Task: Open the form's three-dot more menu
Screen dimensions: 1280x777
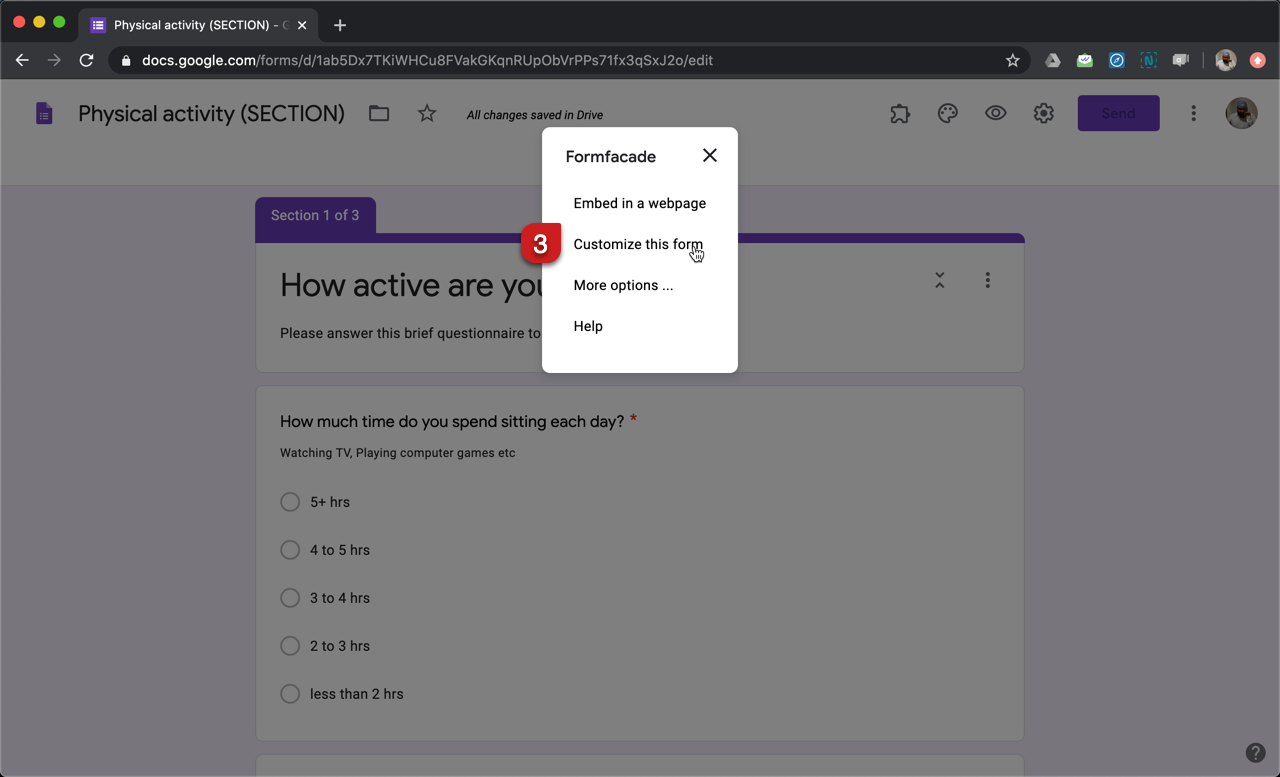Action: pyautogui.click(x=1193, y=113)
